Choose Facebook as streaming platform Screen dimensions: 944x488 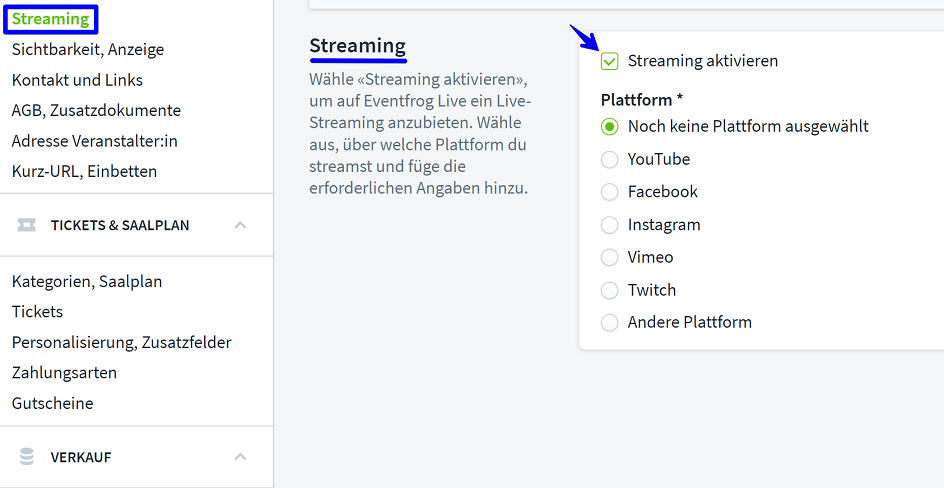click(x=609, y=192)
